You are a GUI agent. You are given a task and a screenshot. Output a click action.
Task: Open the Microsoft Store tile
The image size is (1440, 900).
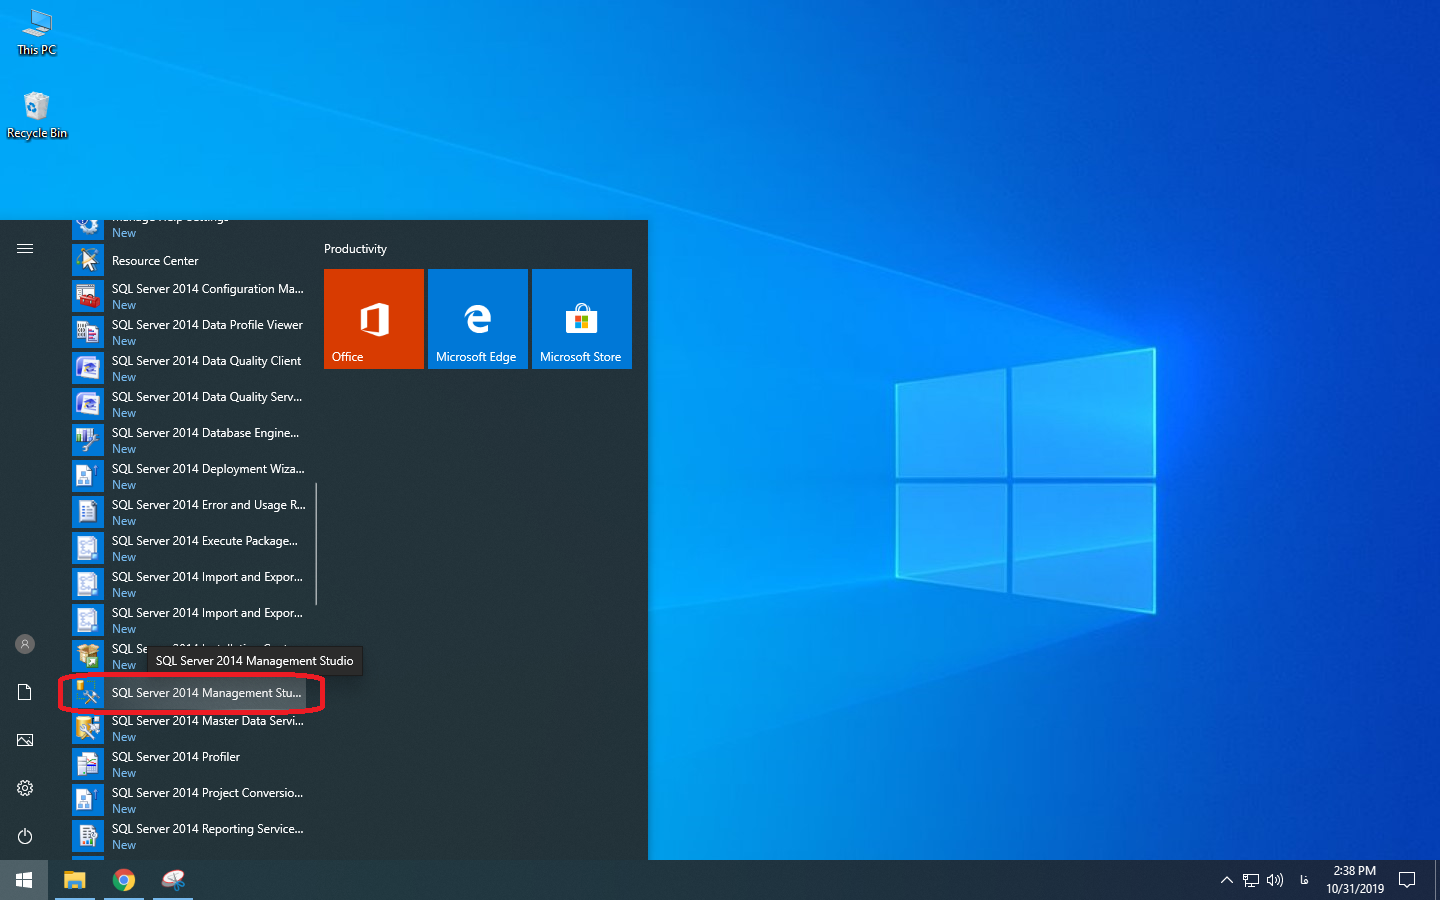tap(582, 319)
